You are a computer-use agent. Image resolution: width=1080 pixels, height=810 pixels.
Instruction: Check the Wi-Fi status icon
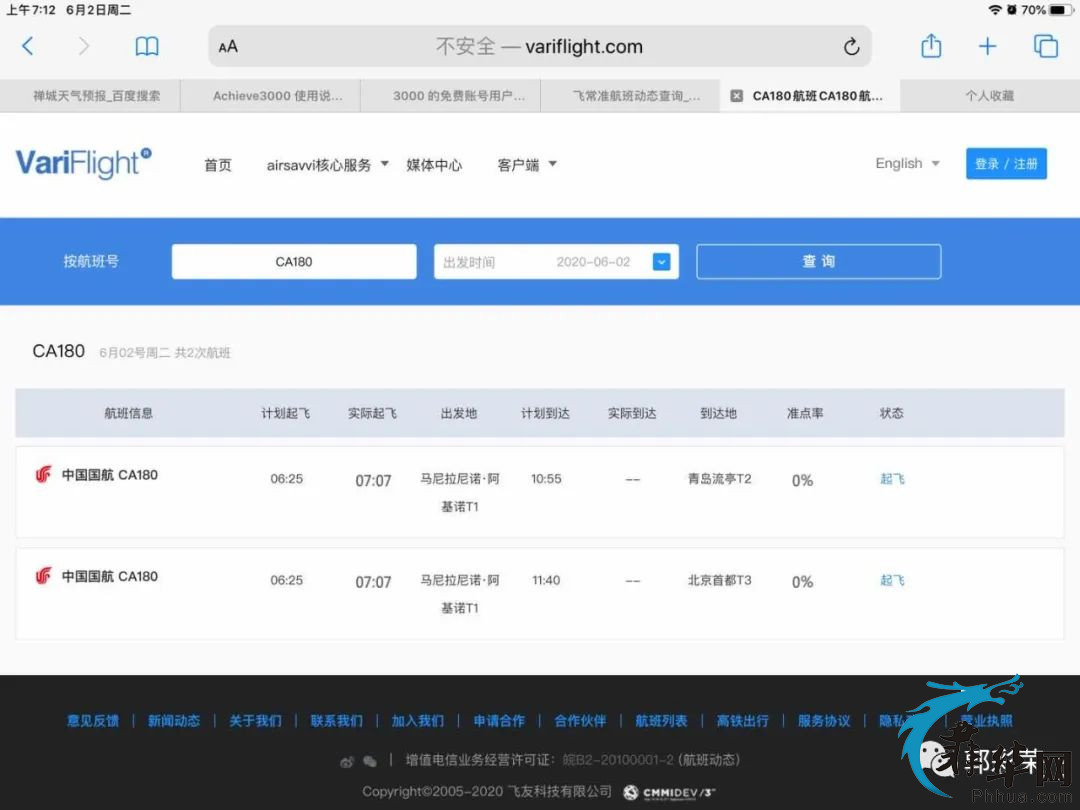point(995,10)
